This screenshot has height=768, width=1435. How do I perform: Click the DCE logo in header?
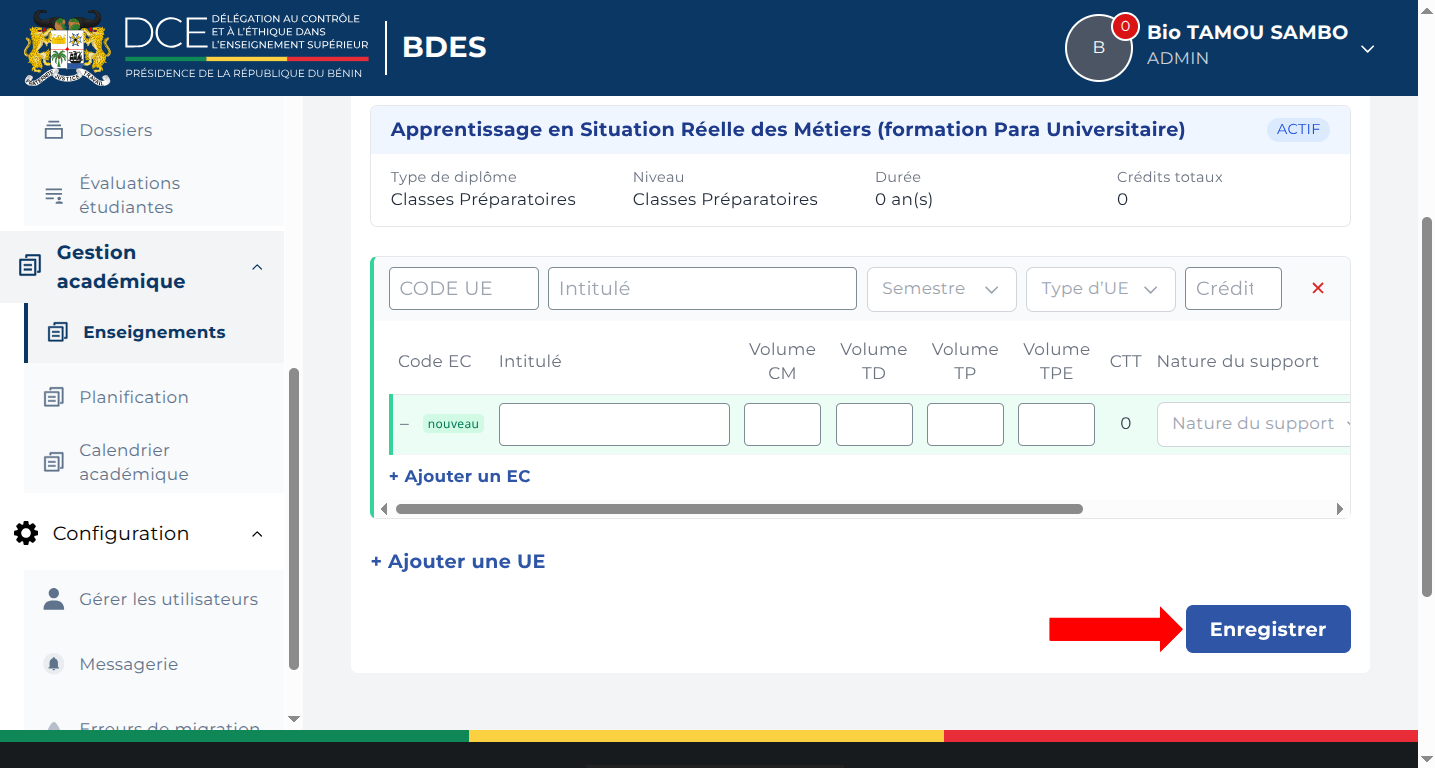pos(246,47)
